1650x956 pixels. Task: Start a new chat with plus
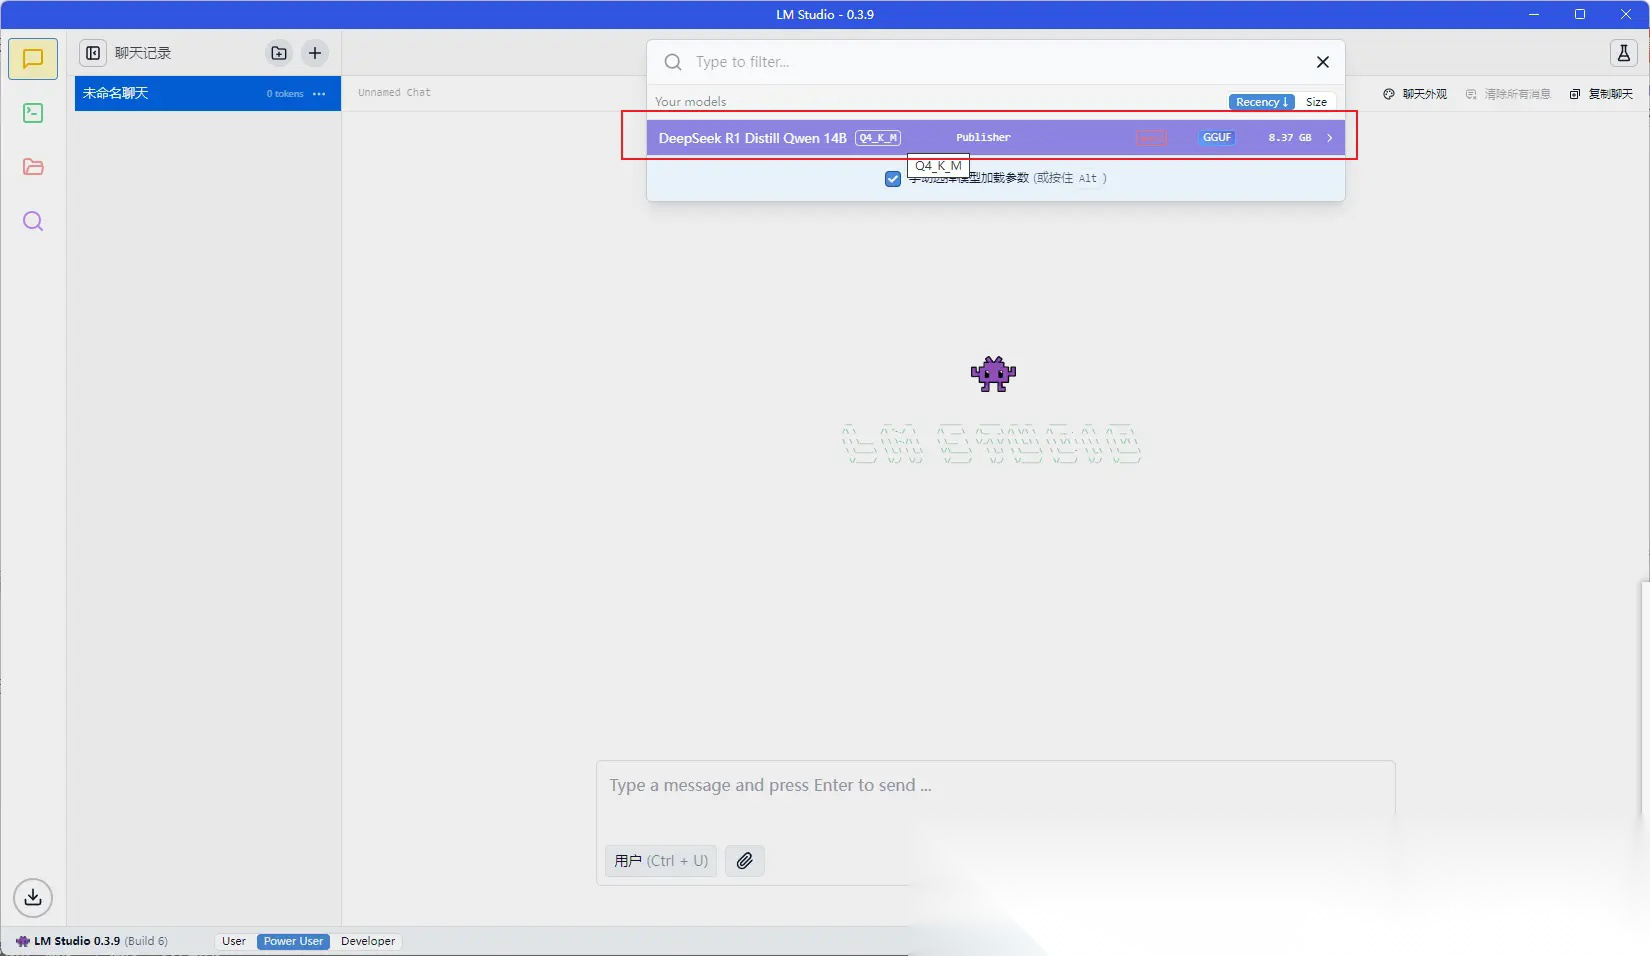pos(315,53)
